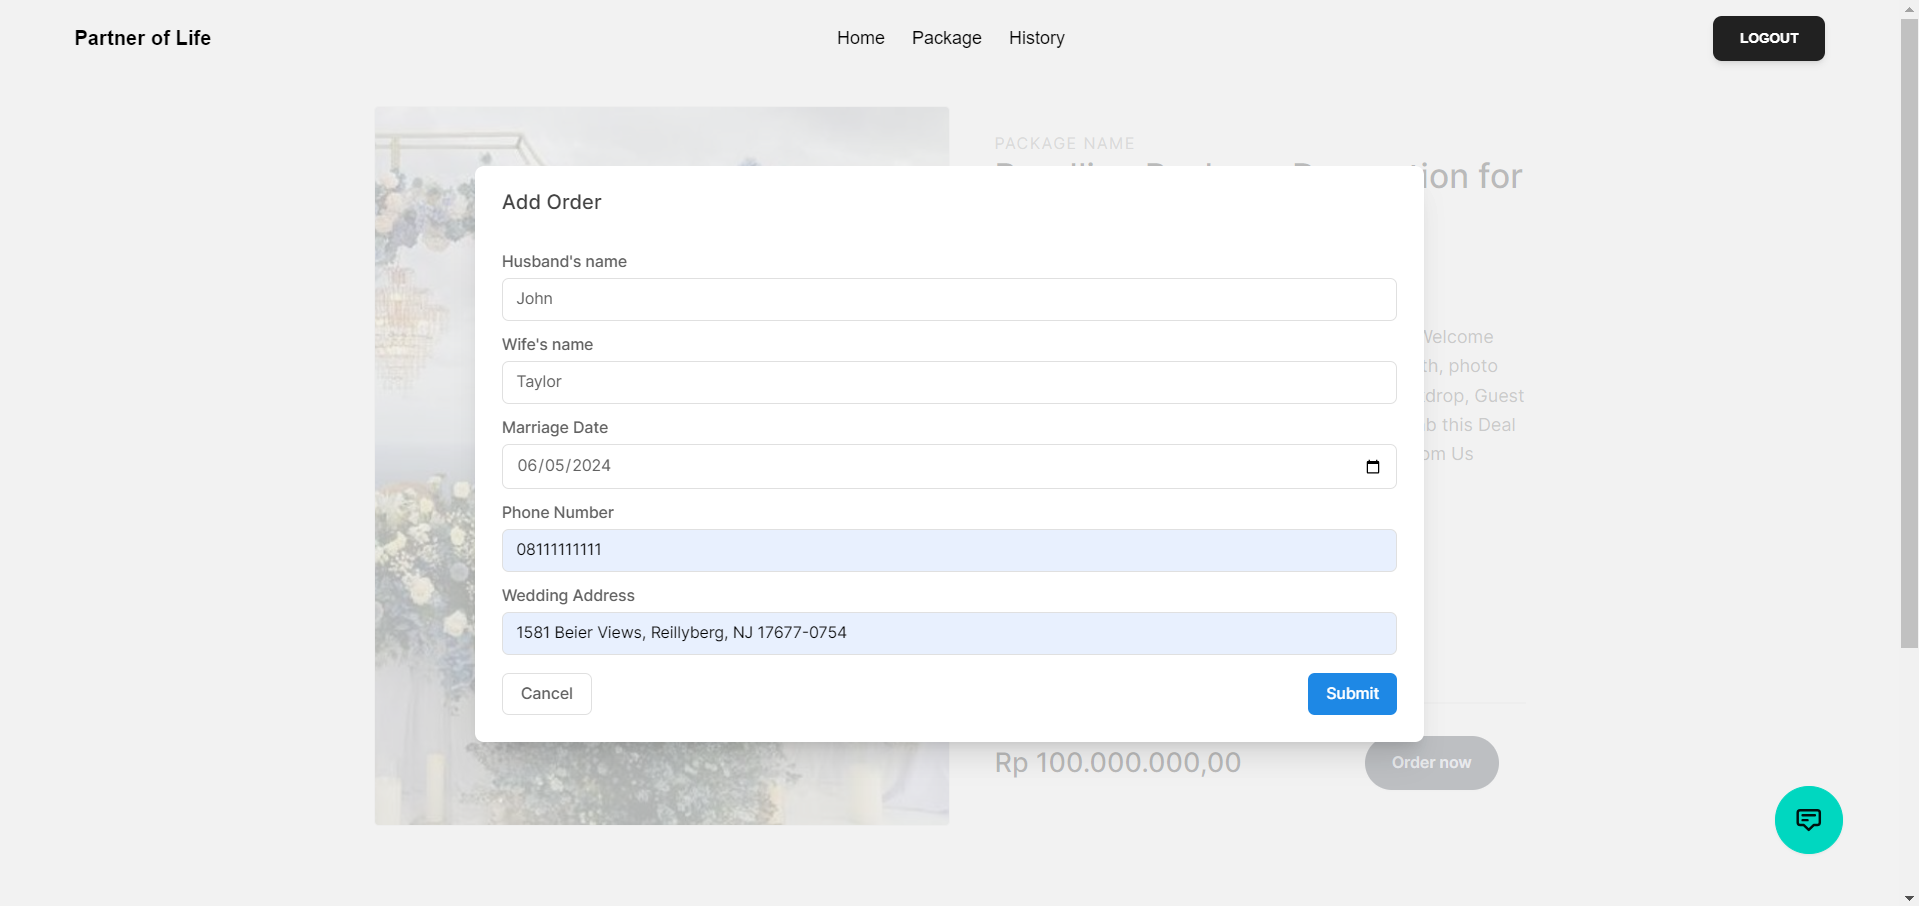
Task: Click the scrollbar up arrow
Action: (x=1909, y=8)
